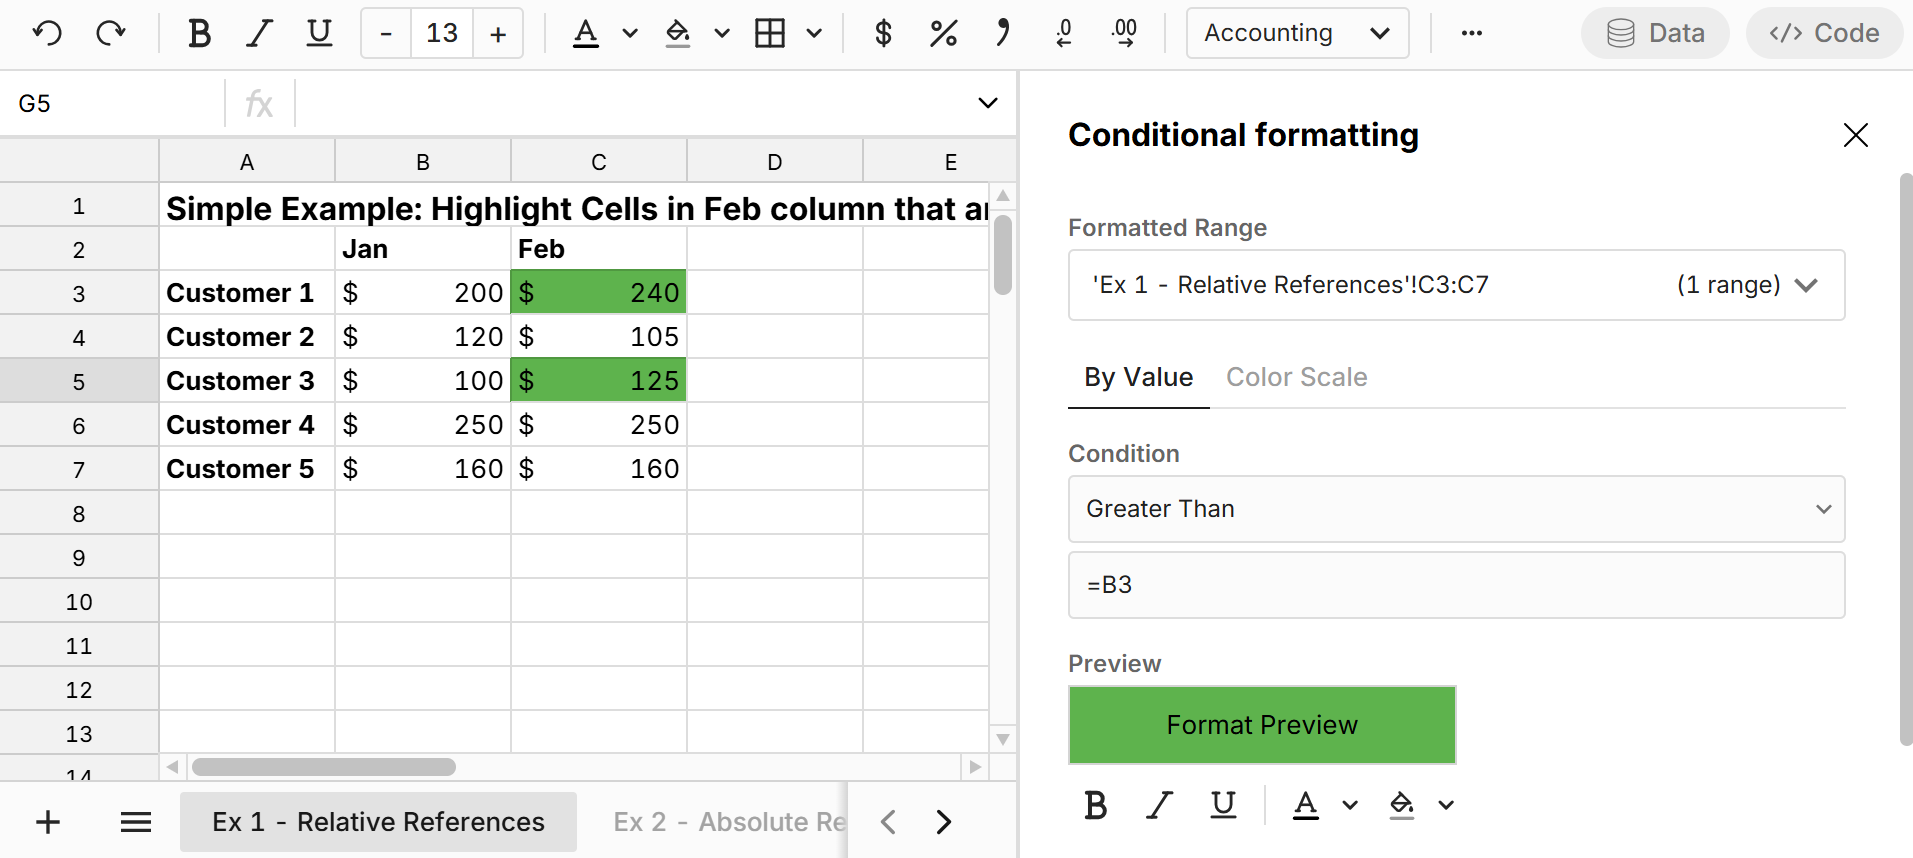
Task: Click the decrease decimal places icon
Action: click(x=1064, y=34)
